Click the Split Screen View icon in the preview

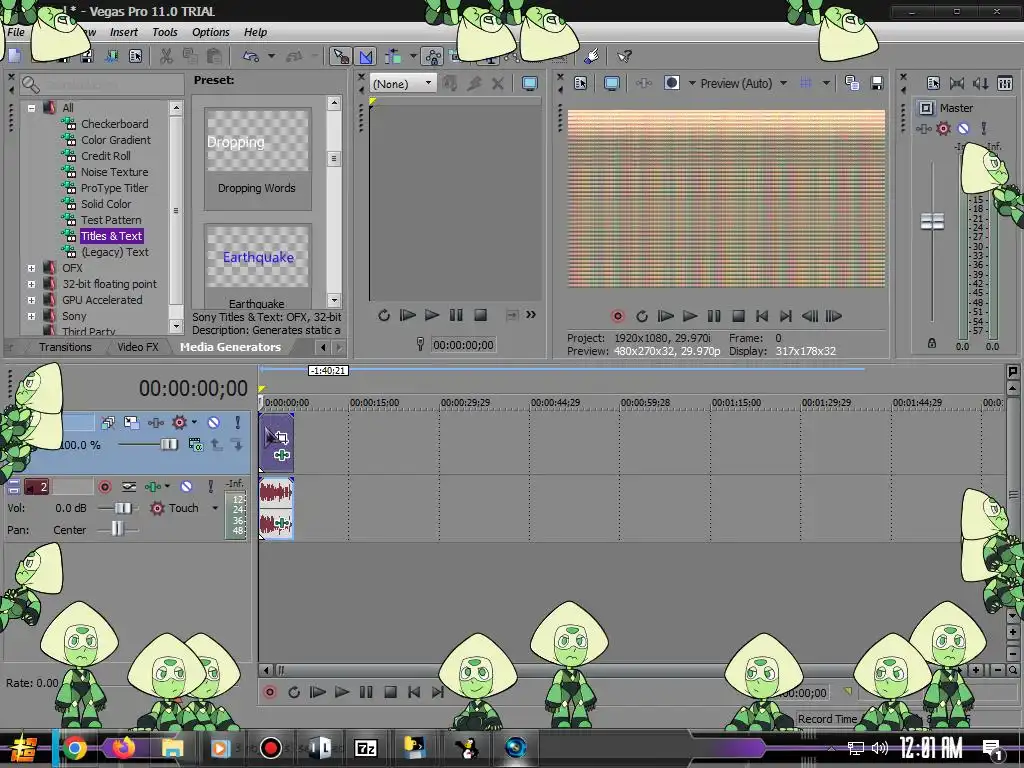pos(671,83)
